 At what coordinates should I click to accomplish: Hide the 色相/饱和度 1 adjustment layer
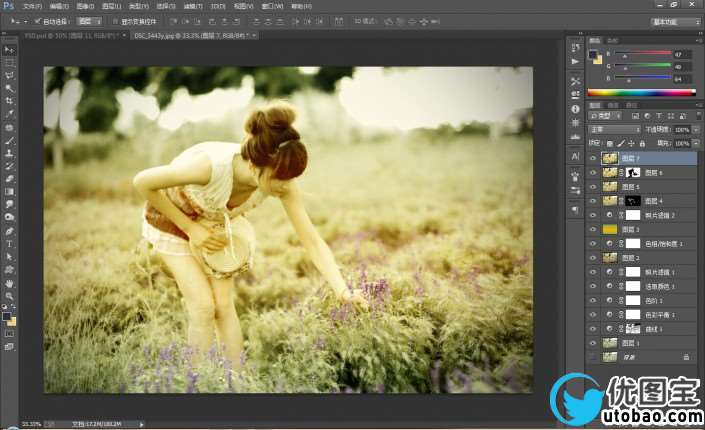coord(593,244)
